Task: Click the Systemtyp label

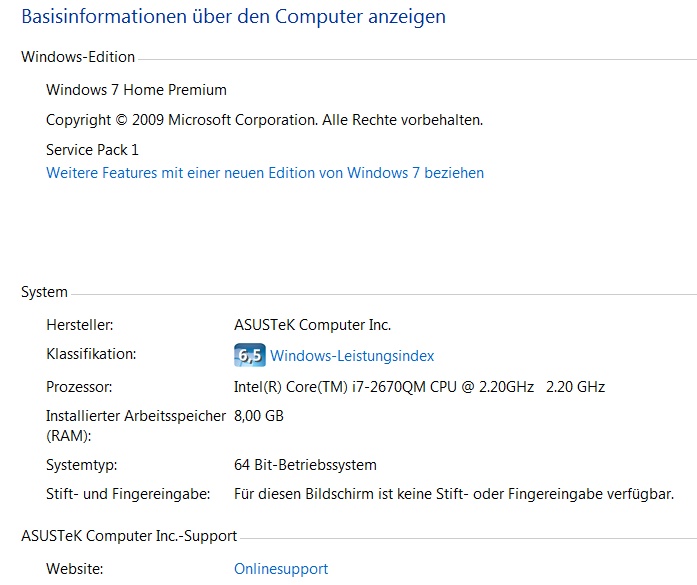Action: (82, 465)
